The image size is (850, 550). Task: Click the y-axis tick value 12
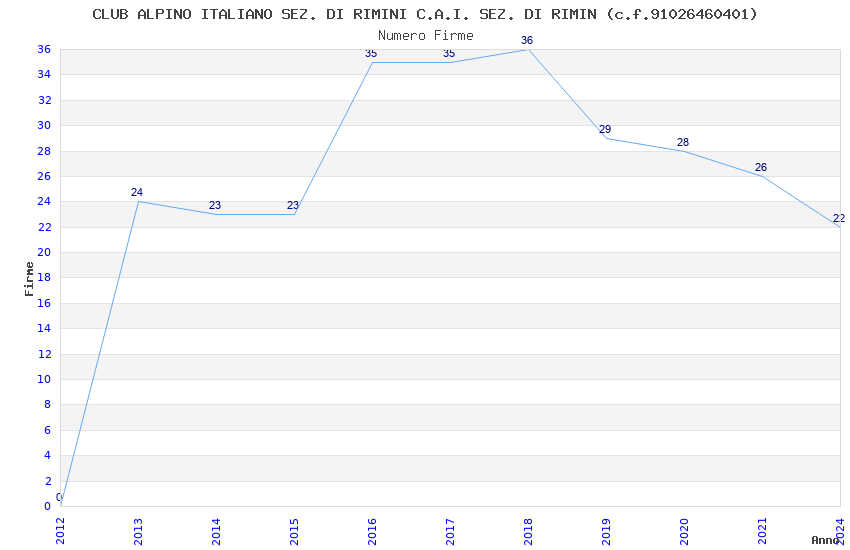[44, 354]
